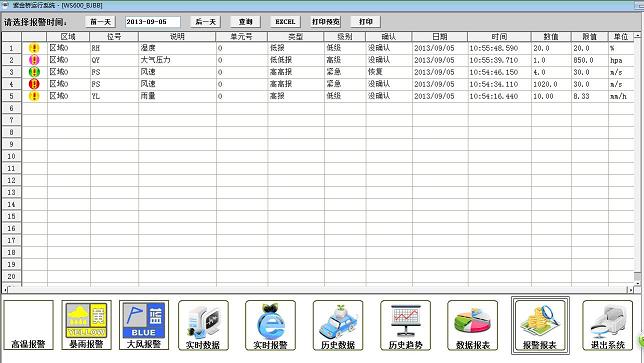Screen dimensions: 644x363
Task: Click the 退出系统 exit system icon
Action: click(607, 325)
